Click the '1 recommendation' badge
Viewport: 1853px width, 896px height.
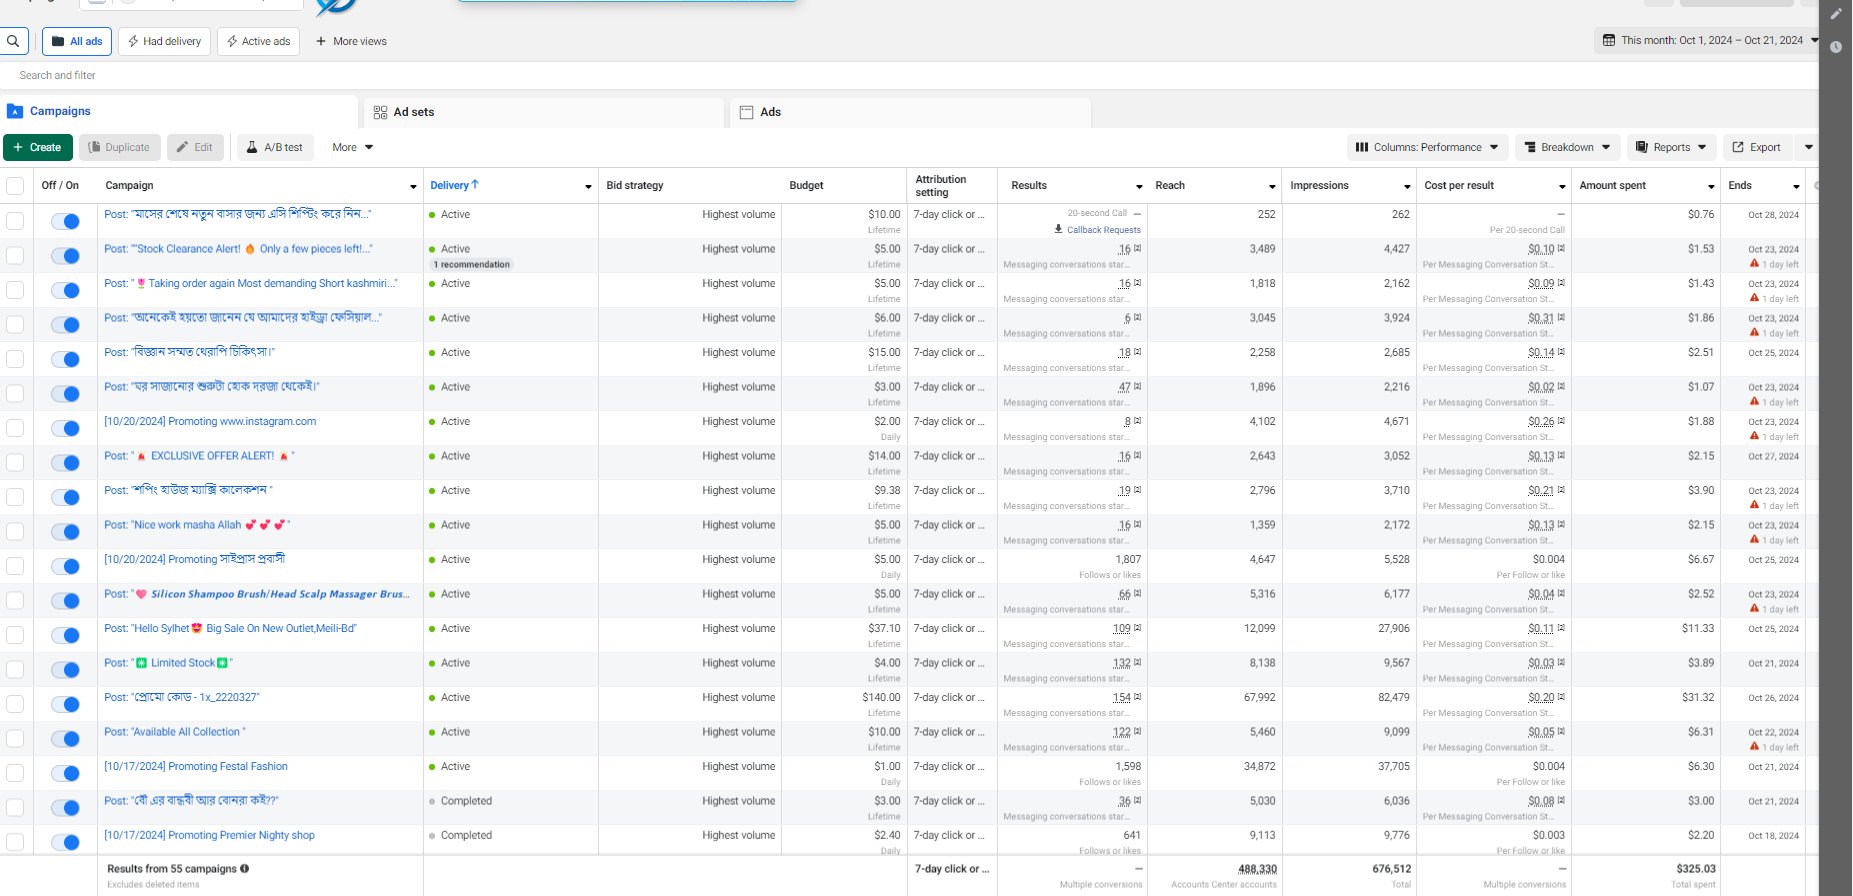point(471,264)
